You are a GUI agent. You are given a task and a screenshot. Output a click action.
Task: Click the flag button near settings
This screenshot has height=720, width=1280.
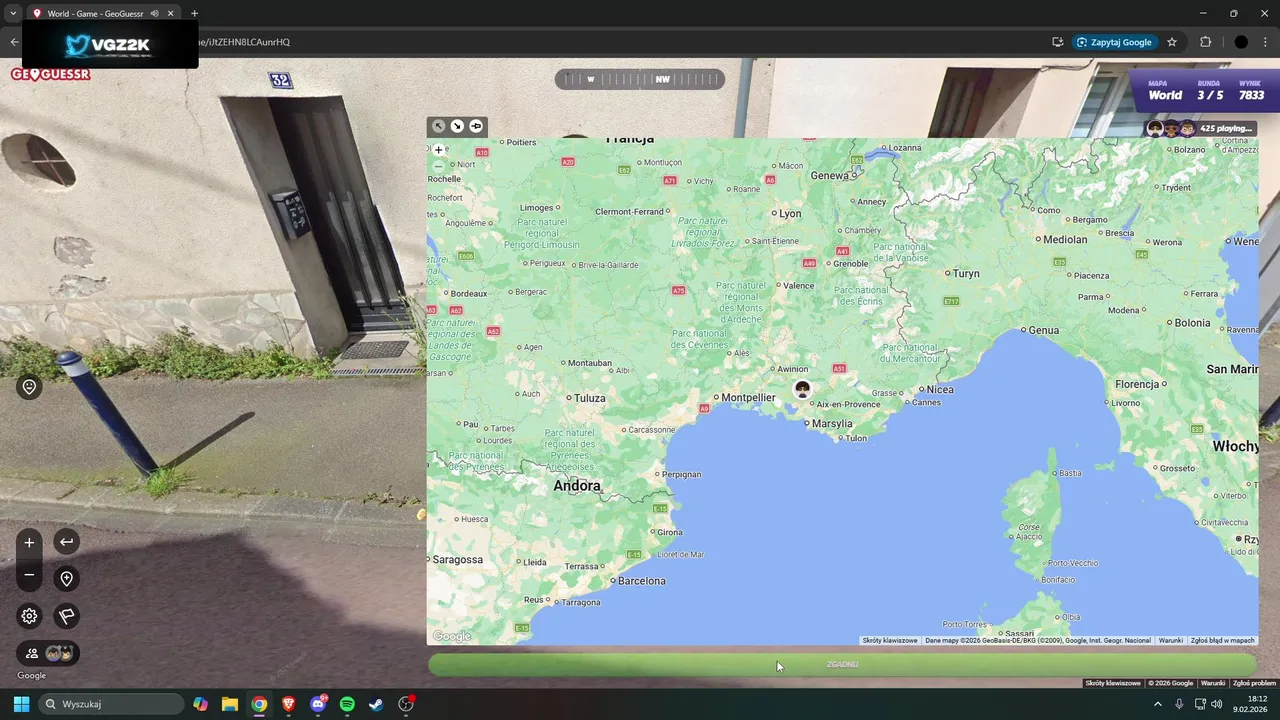(66, 616)
